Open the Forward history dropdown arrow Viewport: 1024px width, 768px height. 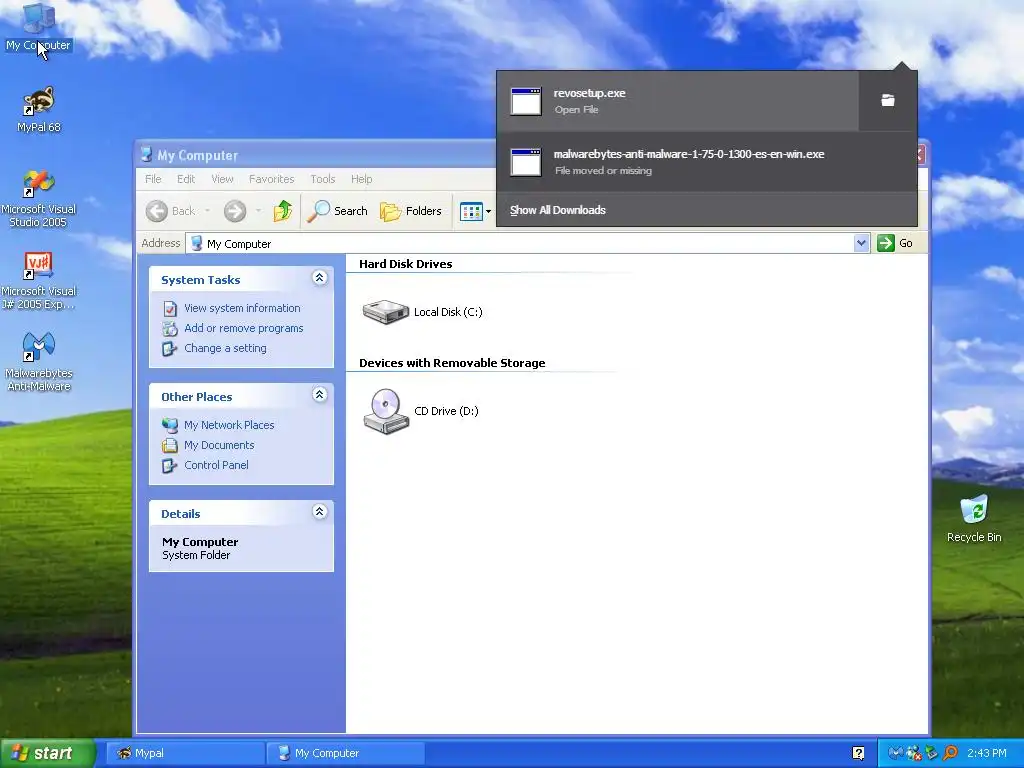click(x=258, y=211)
